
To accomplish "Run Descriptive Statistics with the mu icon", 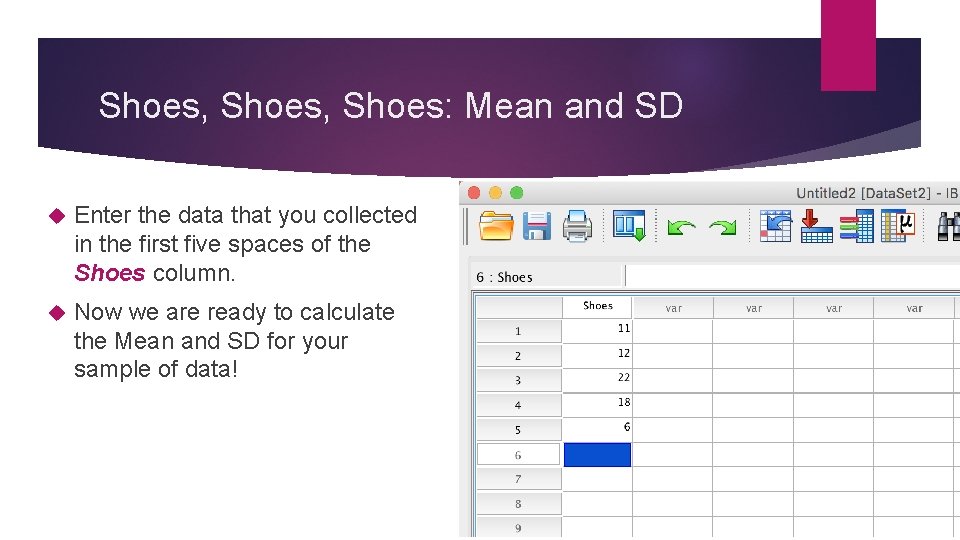I will click(x=898, y=226).
